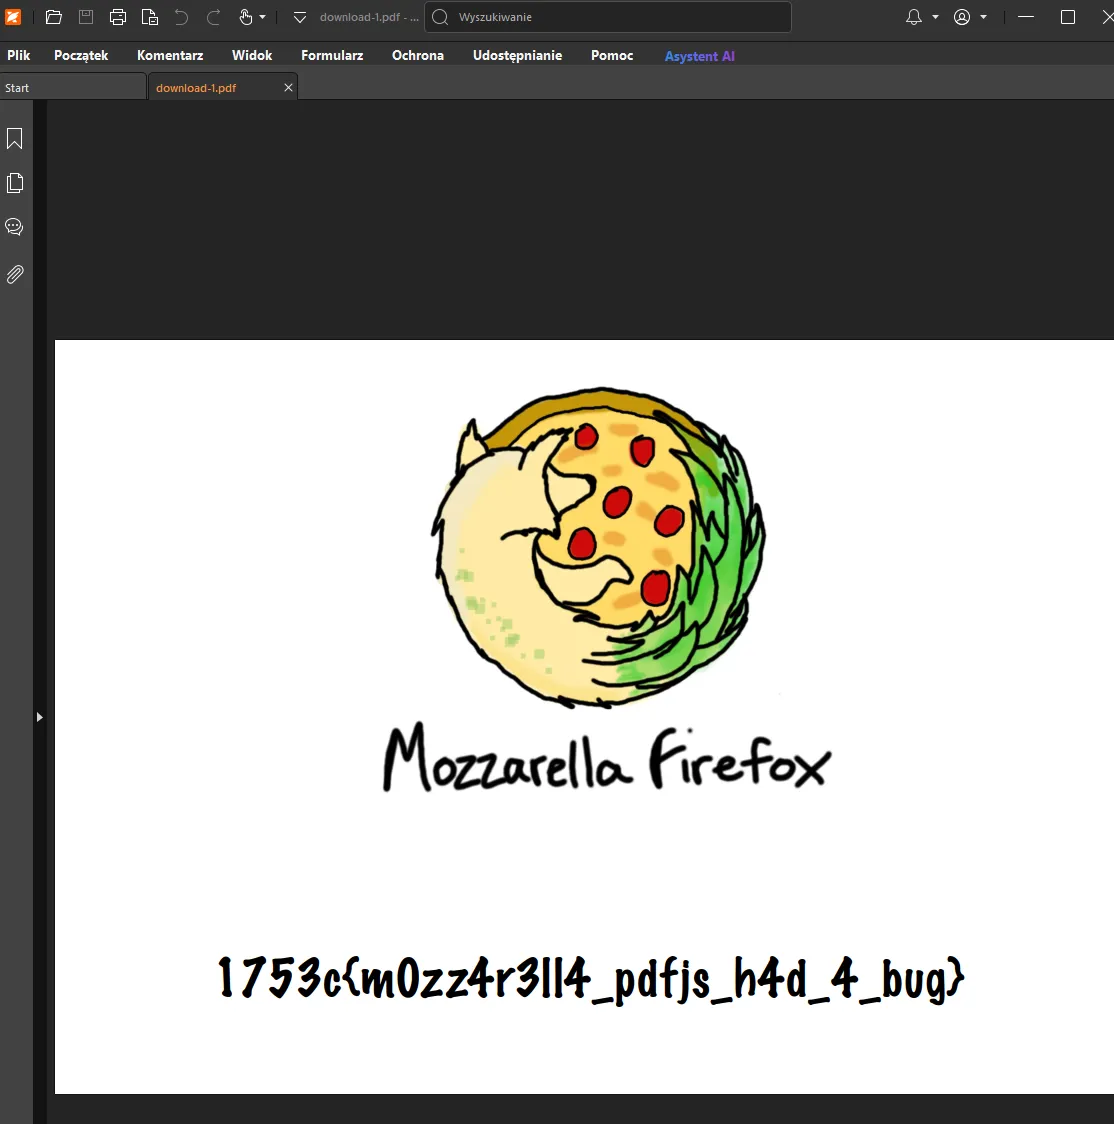Click the Foxit application logo icon
Viewport: 1114px width, 1124px height.
tap(13, 16)
